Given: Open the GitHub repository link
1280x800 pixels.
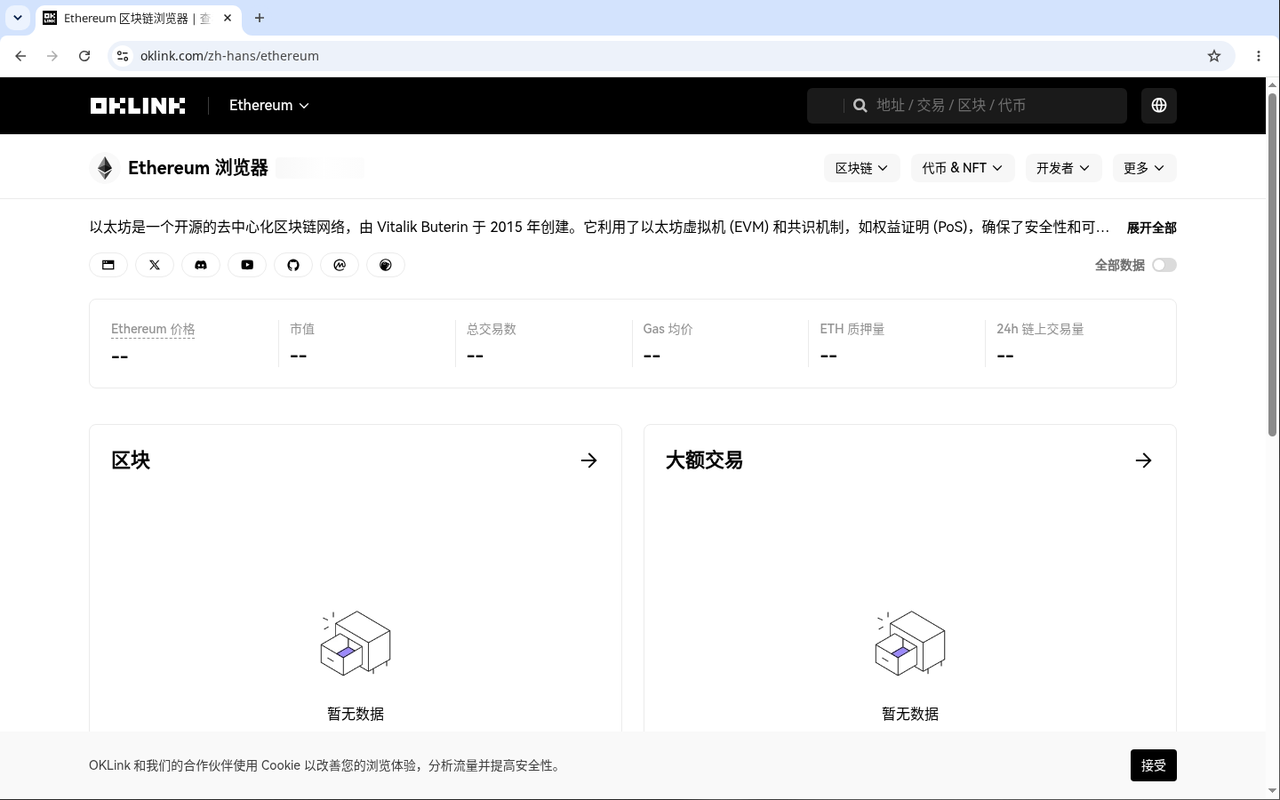Looking at the screenshot, I should tap(293, 265).
